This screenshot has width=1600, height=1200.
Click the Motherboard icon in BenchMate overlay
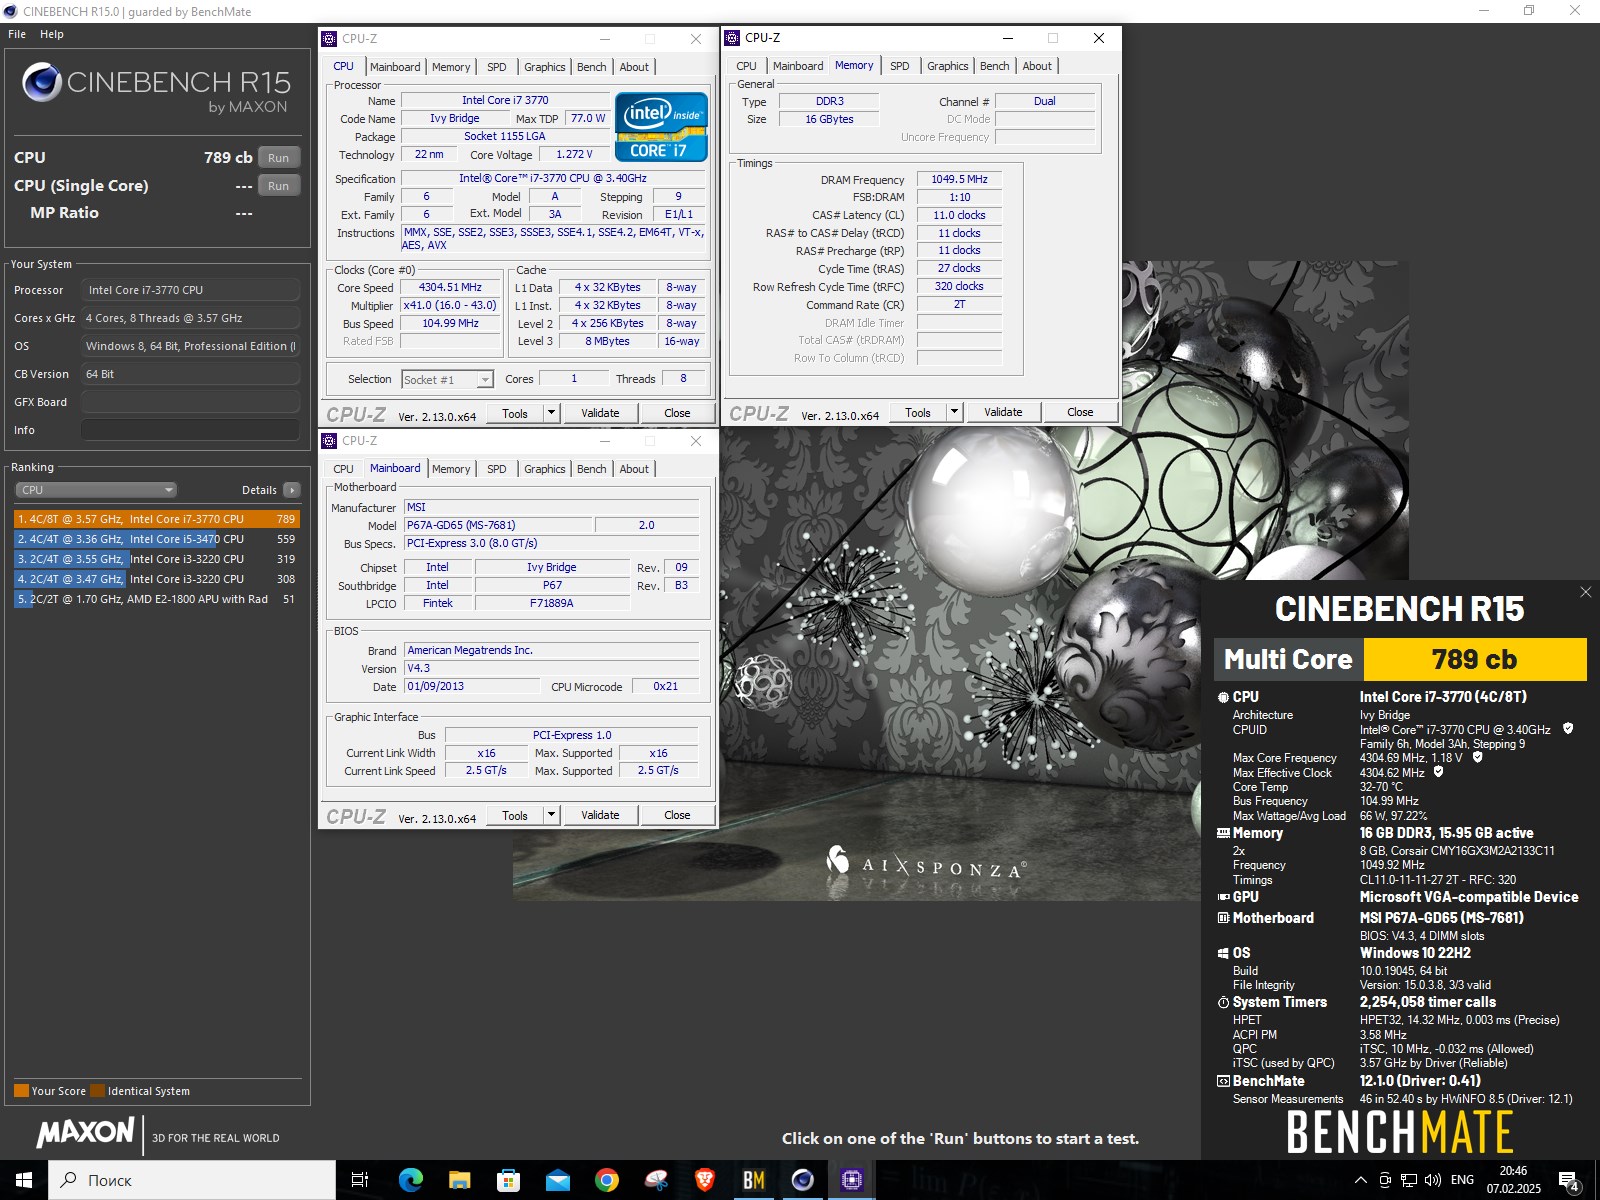coord(1223,918)
